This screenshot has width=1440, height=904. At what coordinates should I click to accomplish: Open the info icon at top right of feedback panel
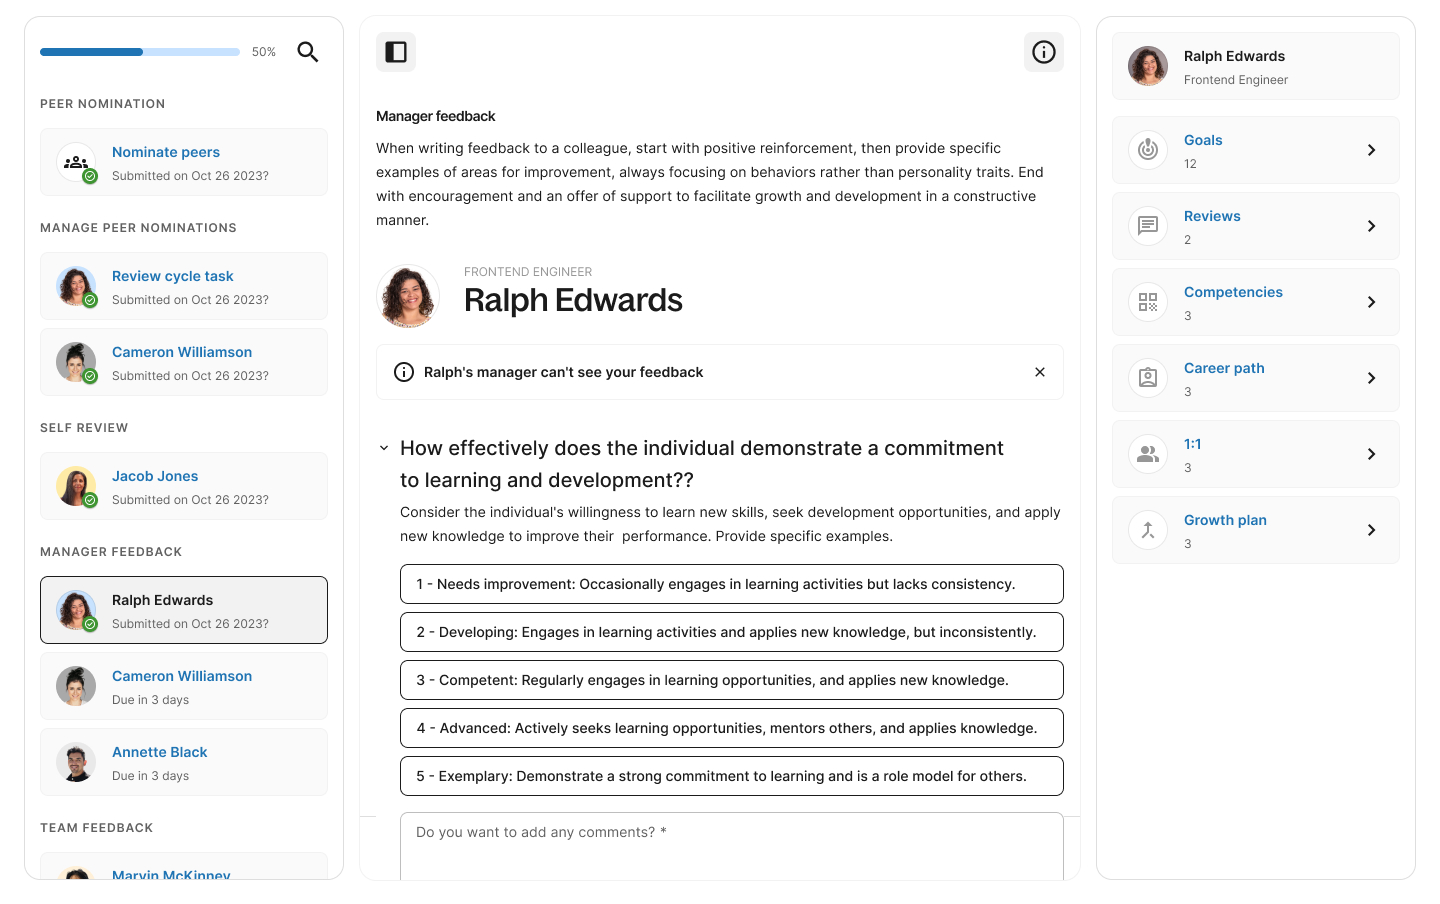coord(1043,51)
